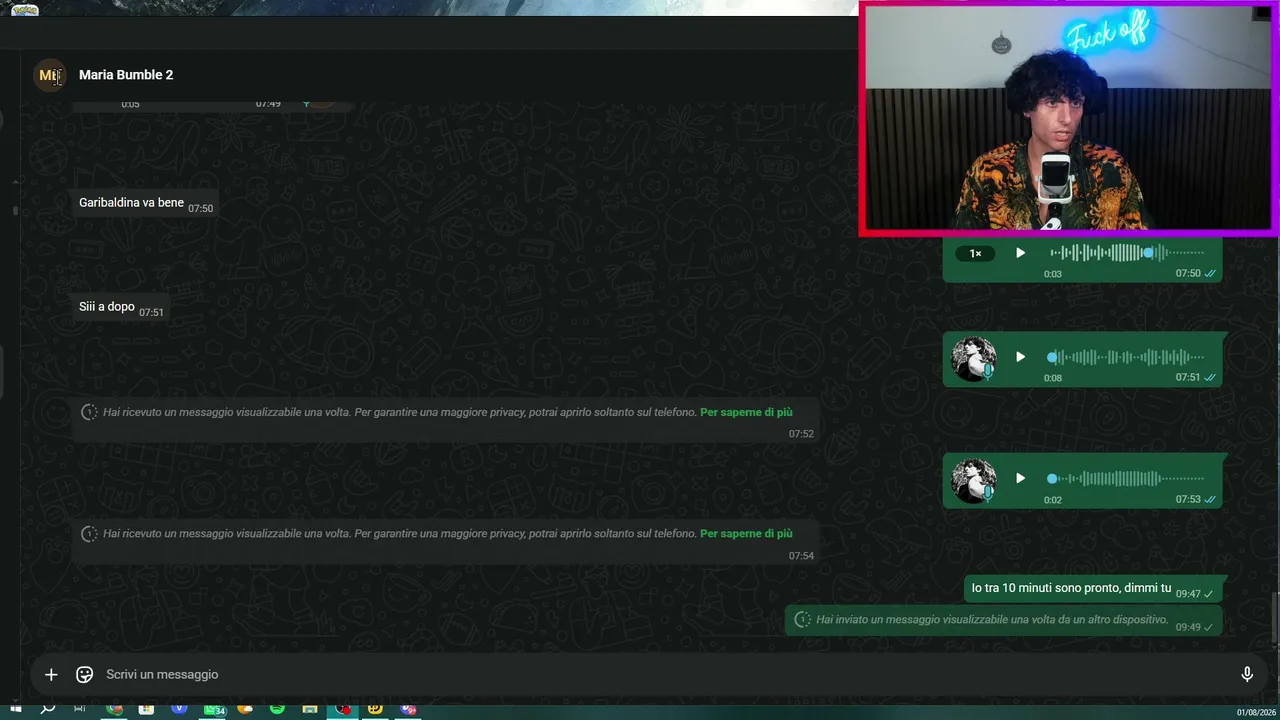Click the taskbar date in system tray

pyautogui.click(x=1257, y=712)
